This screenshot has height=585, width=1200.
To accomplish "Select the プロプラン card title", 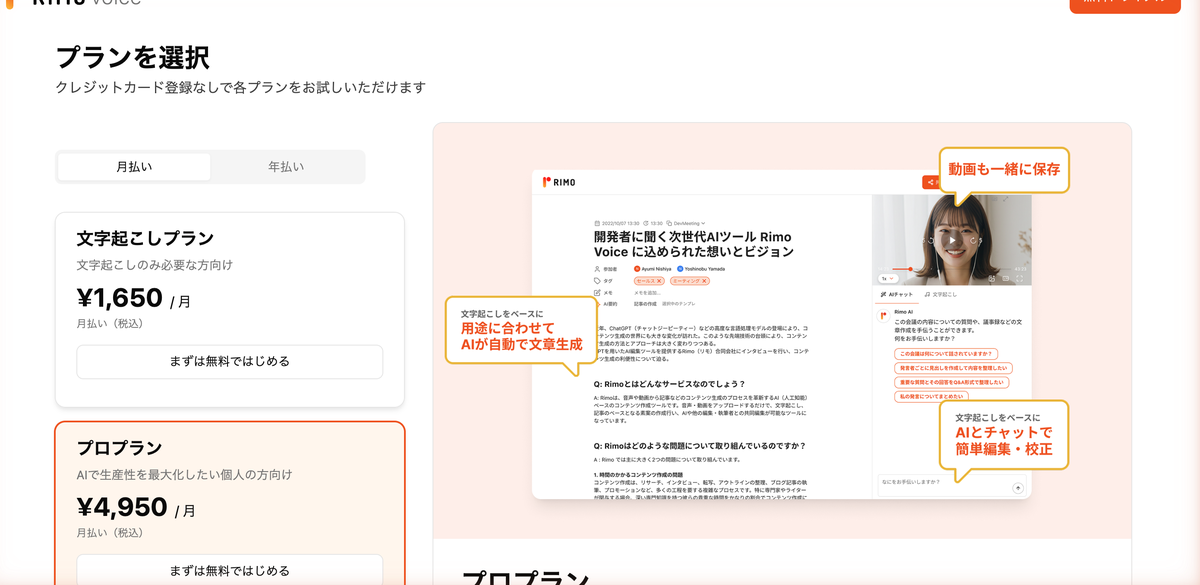I will pyautogui.click(x=119, y=447).
